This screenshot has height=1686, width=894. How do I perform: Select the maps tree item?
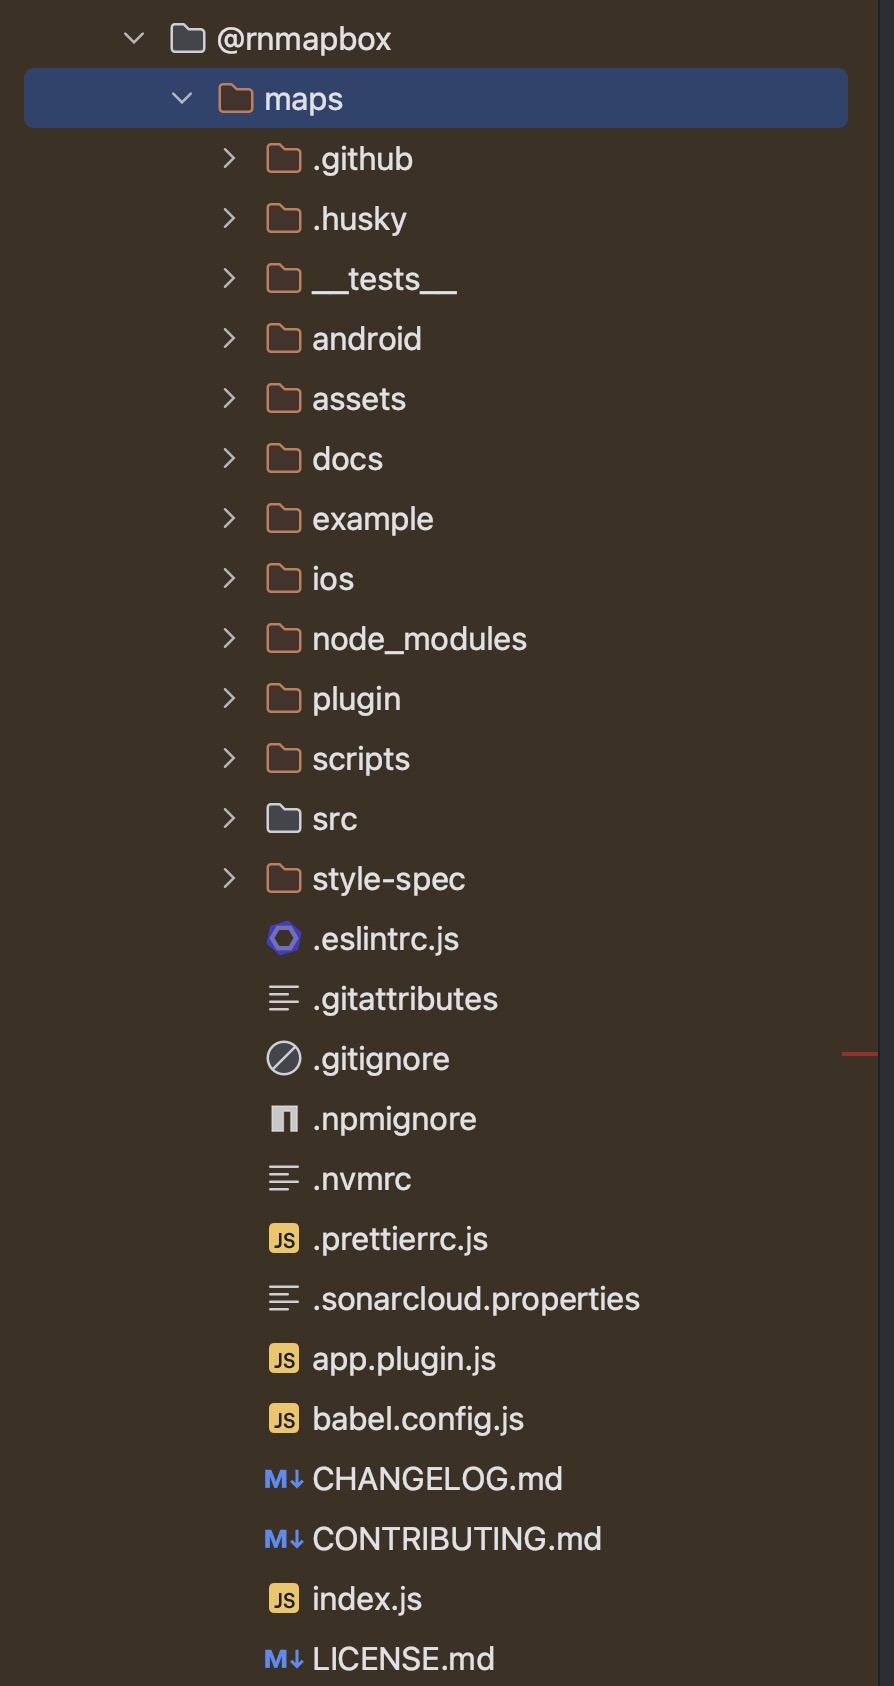click(305, 98)
